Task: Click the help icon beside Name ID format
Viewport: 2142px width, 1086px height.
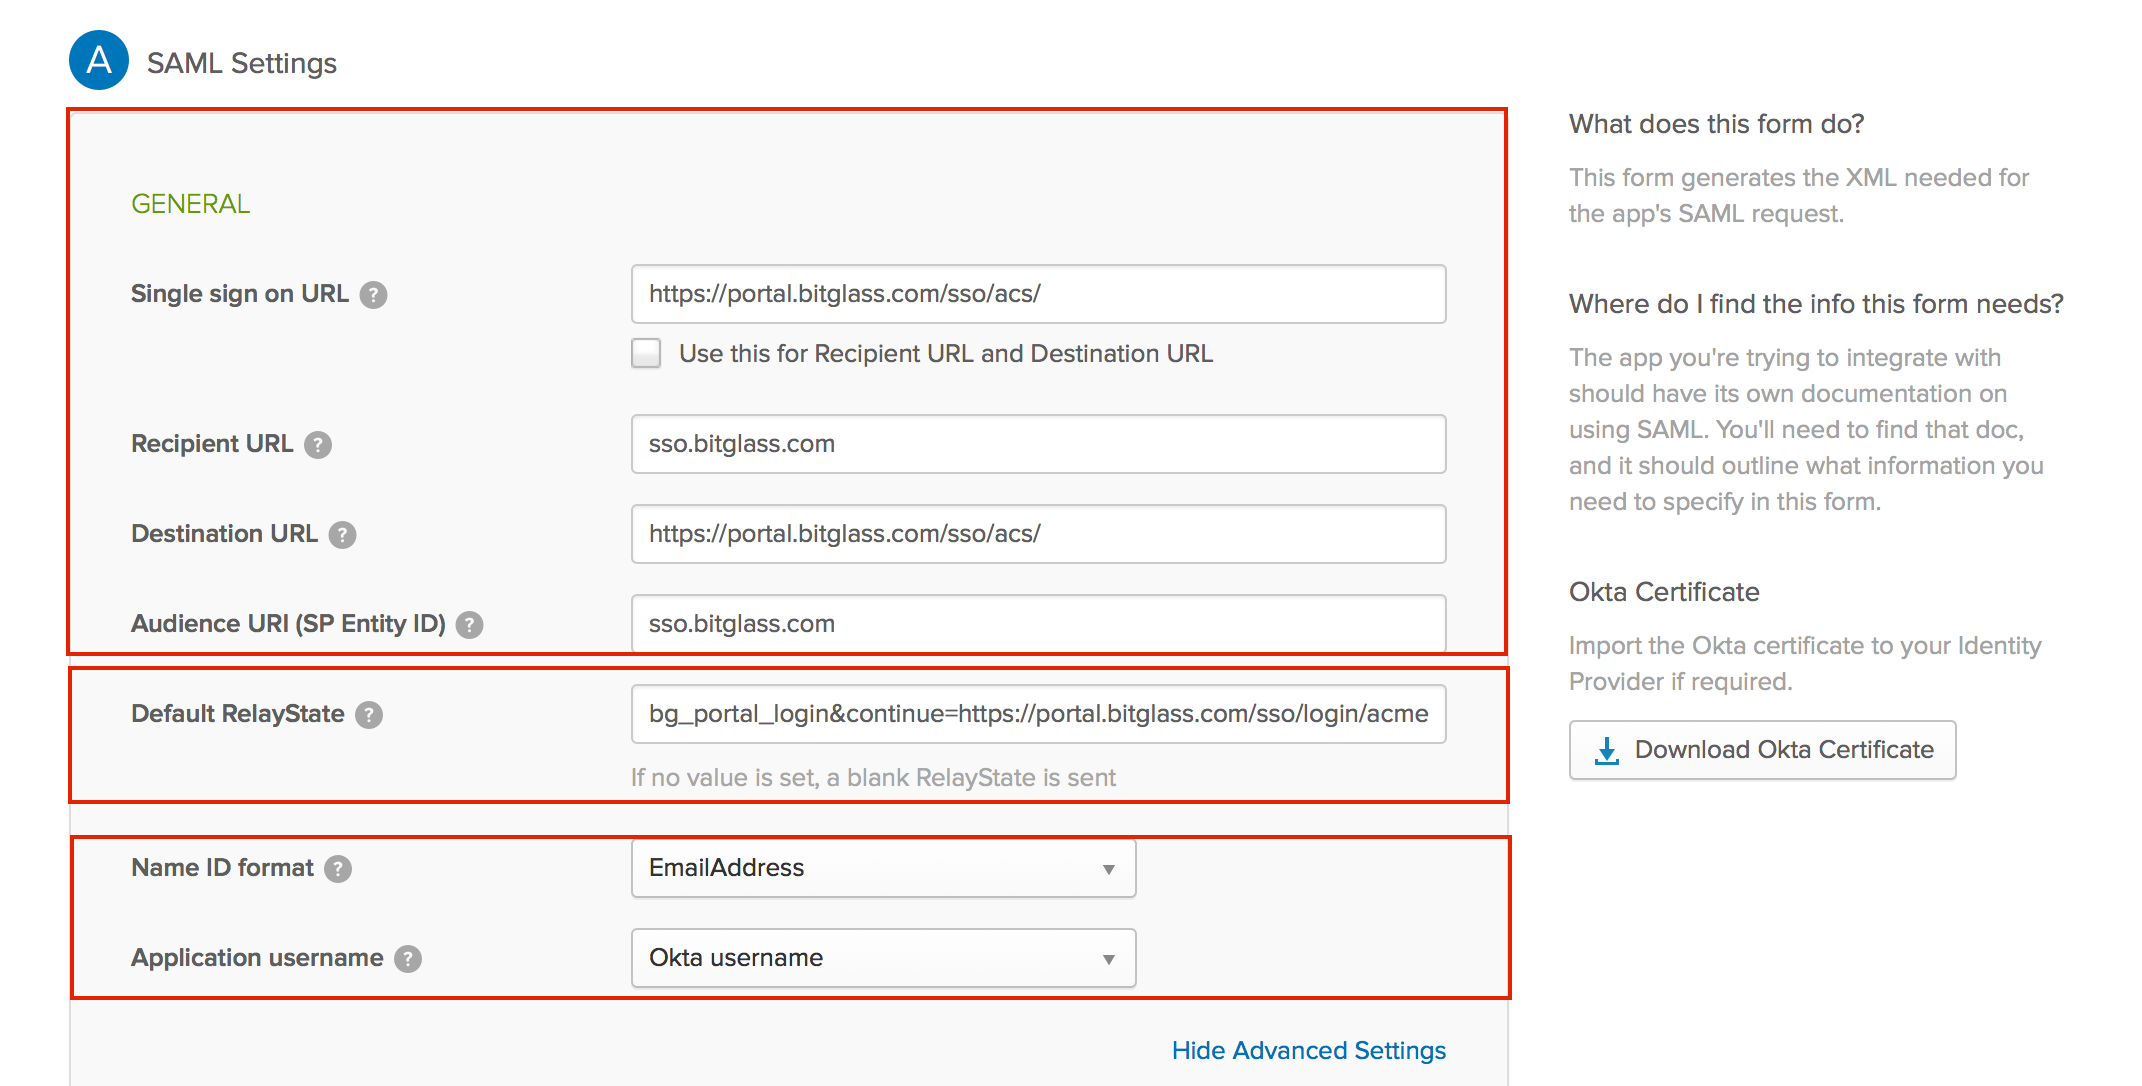Action: [338, 869]
